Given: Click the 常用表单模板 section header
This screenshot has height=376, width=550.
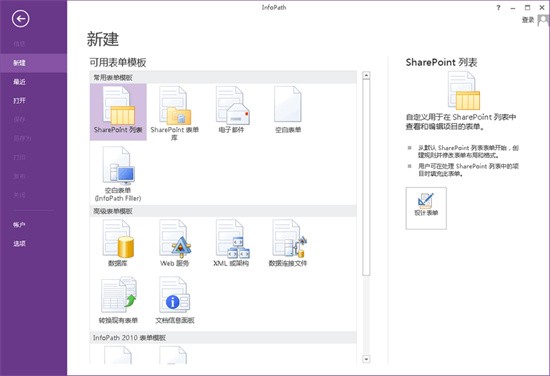Looking at the screenshot, I should (223, 78).
